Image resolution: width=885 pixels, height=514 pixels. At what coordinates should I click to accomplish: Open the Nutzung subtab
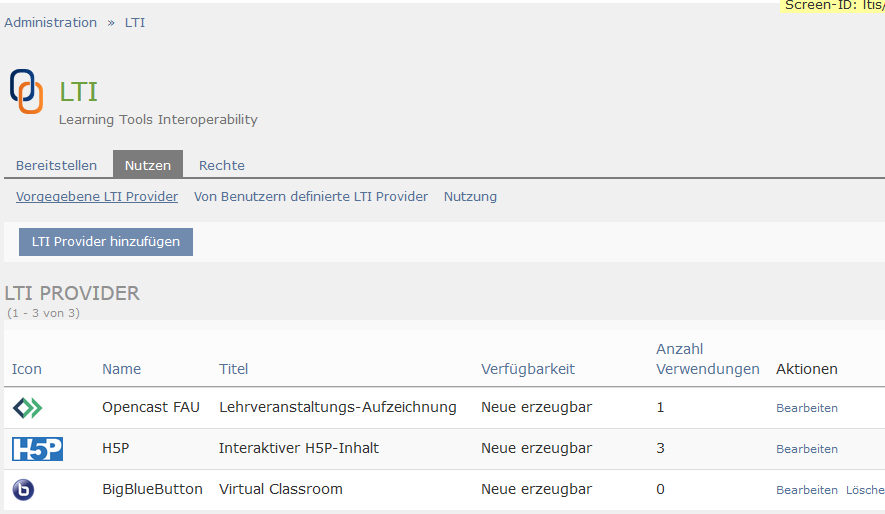tap(470, 197)
